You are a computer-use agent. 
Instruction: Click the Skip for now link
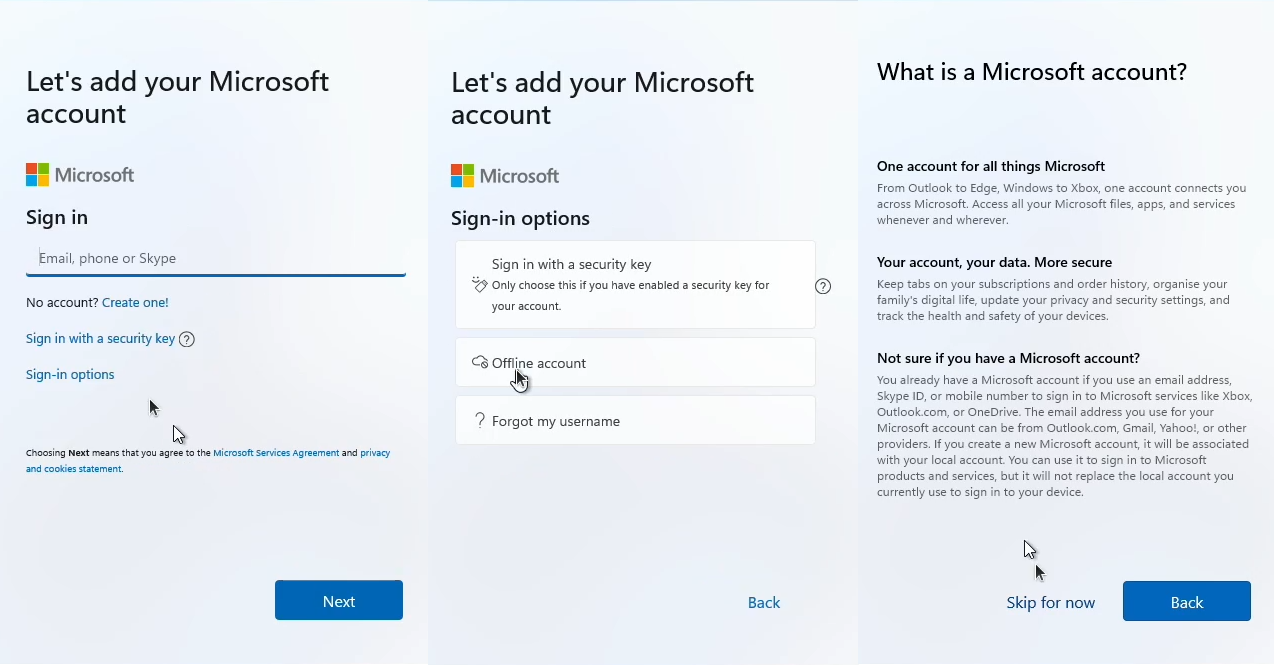pyautogui.click(x=1050, y=603)
